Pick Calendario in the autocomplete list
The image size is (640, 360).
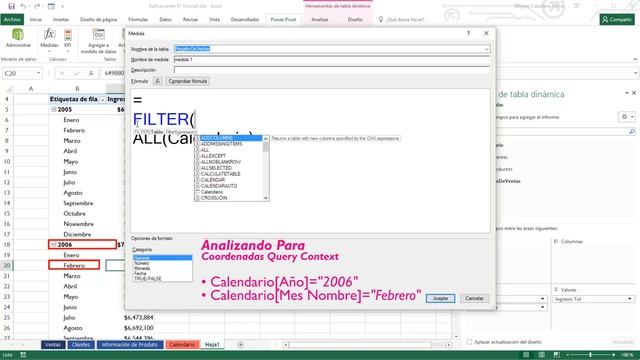pyautogui.click(x=211, y=192)
